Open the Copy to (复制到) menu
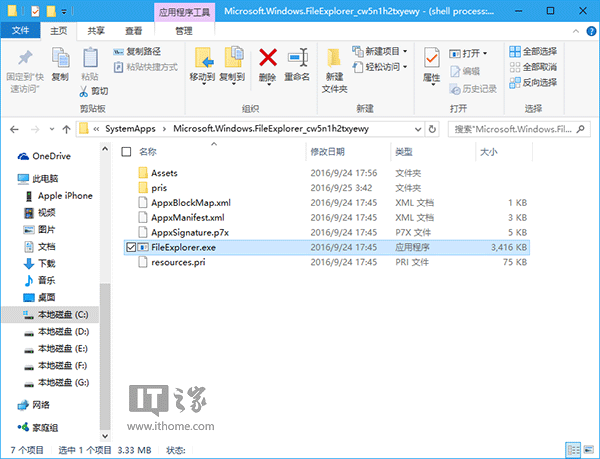 pyautogui.click(x=232, y=65)
